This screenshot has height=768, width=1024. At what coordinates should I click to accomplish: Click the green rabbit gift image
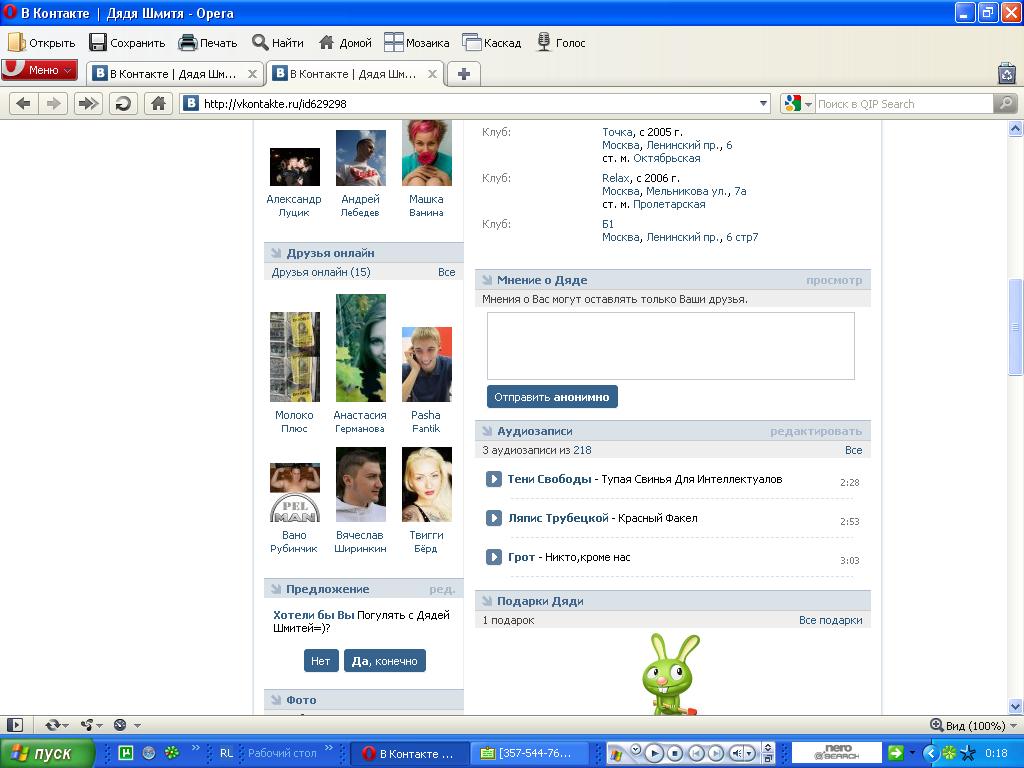pos(670,674)
